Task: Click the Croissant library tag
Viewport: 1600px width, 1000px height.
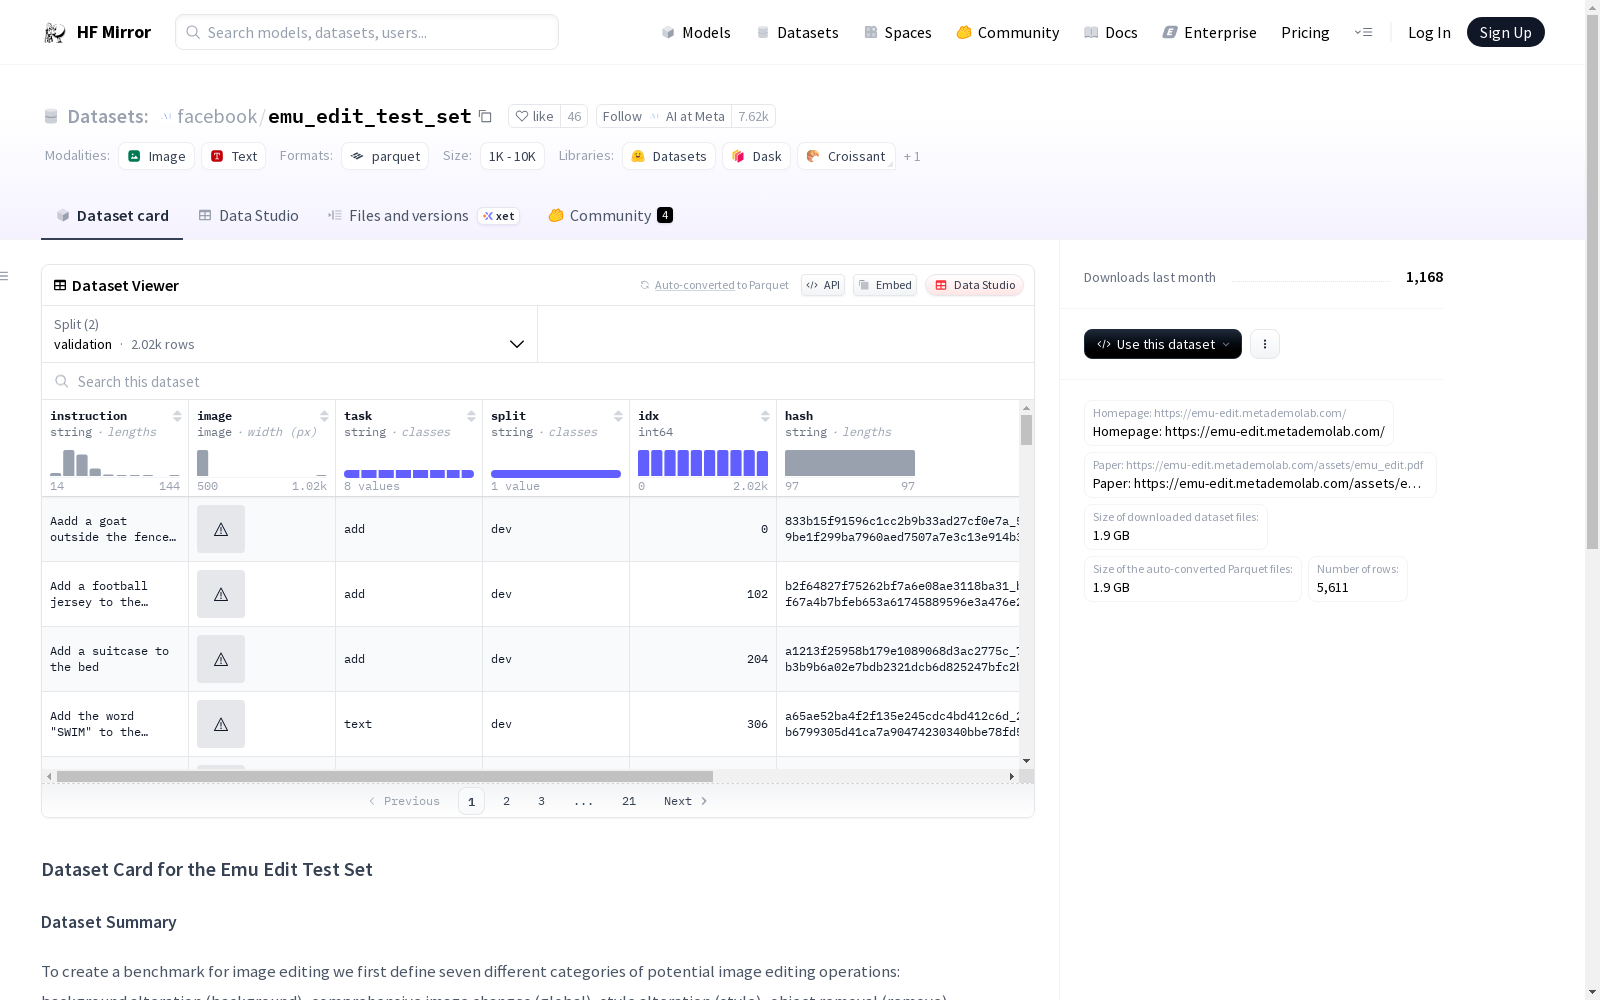Action: coord(846,156)
